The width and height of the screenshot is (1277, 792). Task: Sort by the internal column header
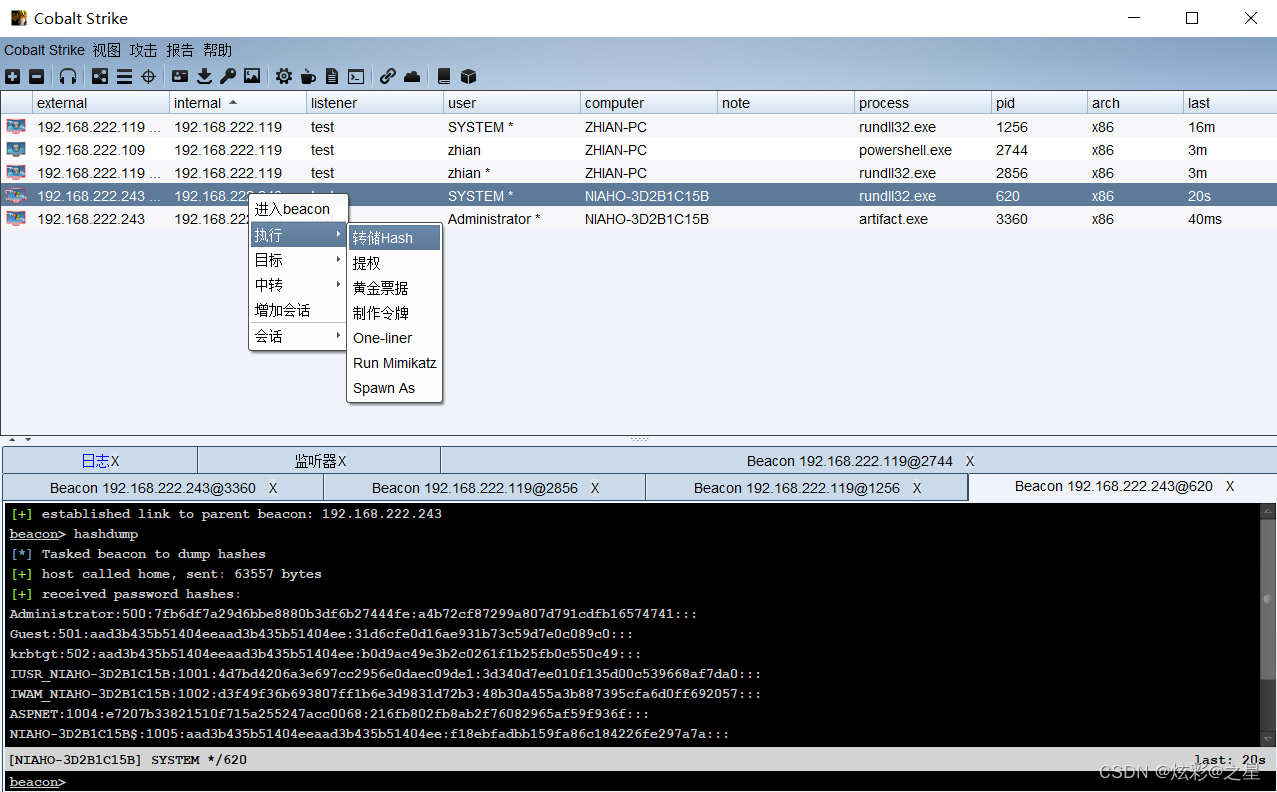pos(238,103)
